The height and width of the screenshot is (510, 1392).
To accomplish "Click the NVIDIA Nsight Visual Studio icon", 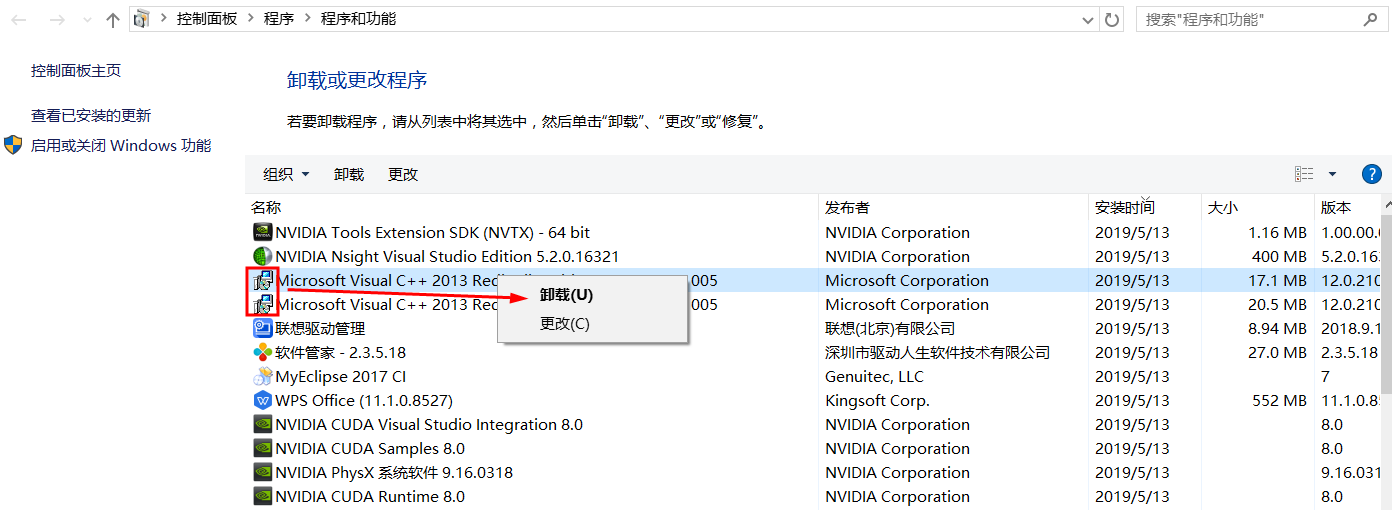I will pyautogui.click(x=262, y=257).
